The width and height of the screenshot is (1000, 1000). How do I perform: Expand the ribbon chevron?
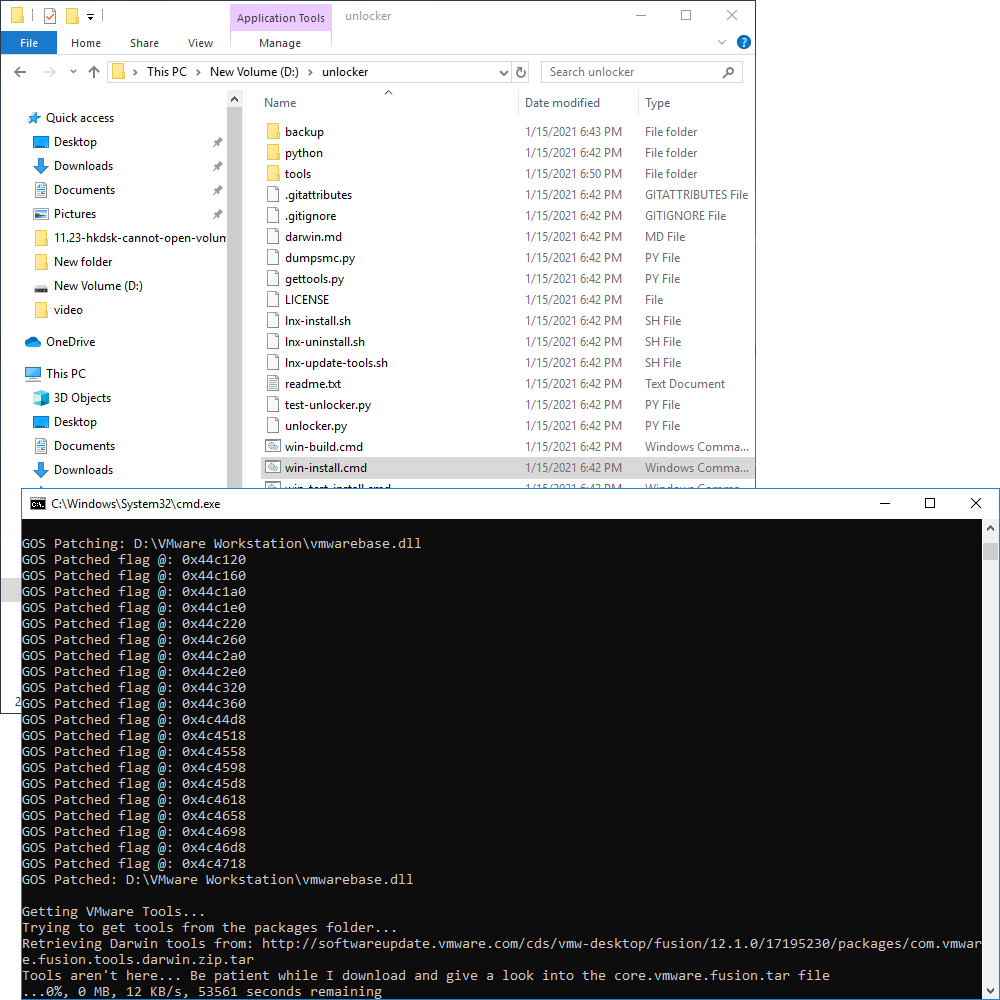[x=722, y=42]
